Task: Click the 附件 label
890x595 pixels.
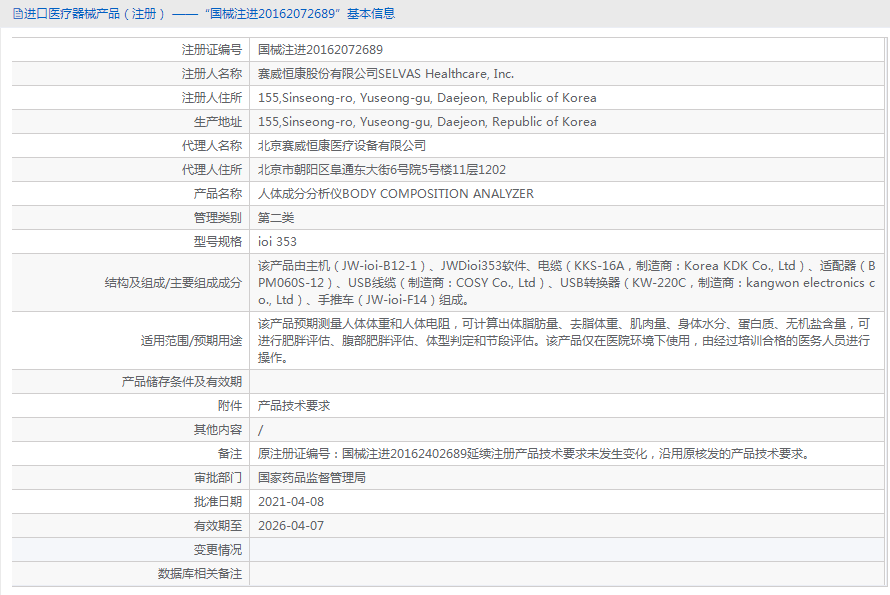Action: [230, 406]
